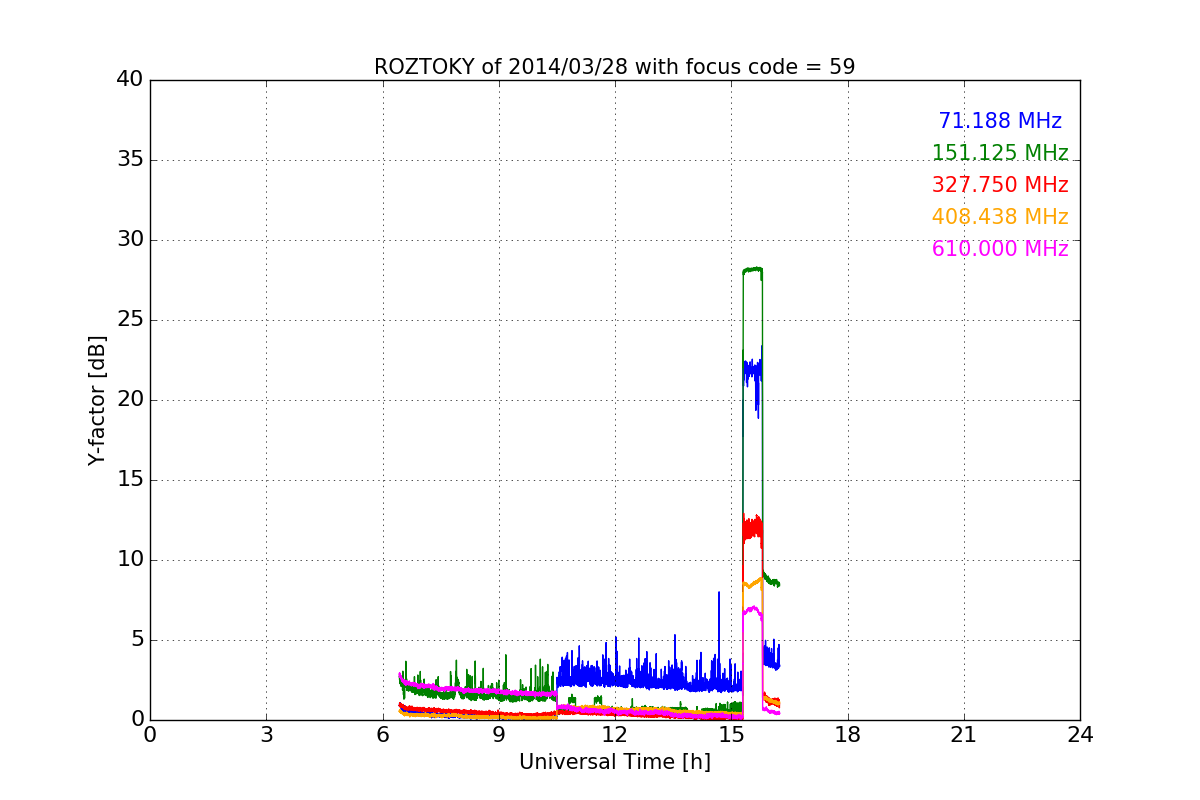Click x-axis tick label 3
Viewport: 1200px width, 800px height.
(x=266, y=735)
